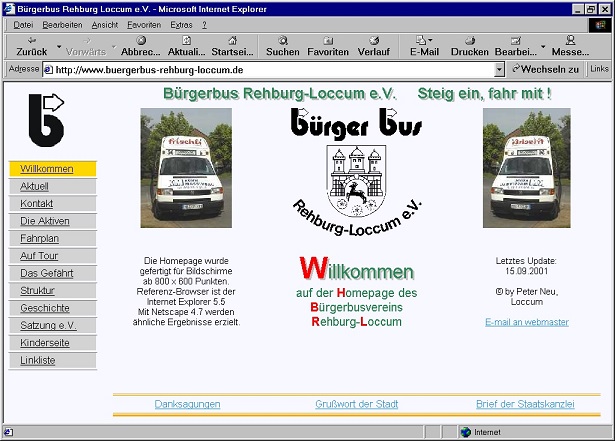View the Fahrplan timetable page
615x441 pixels.
pyautogui.click(x=53, y=238)
